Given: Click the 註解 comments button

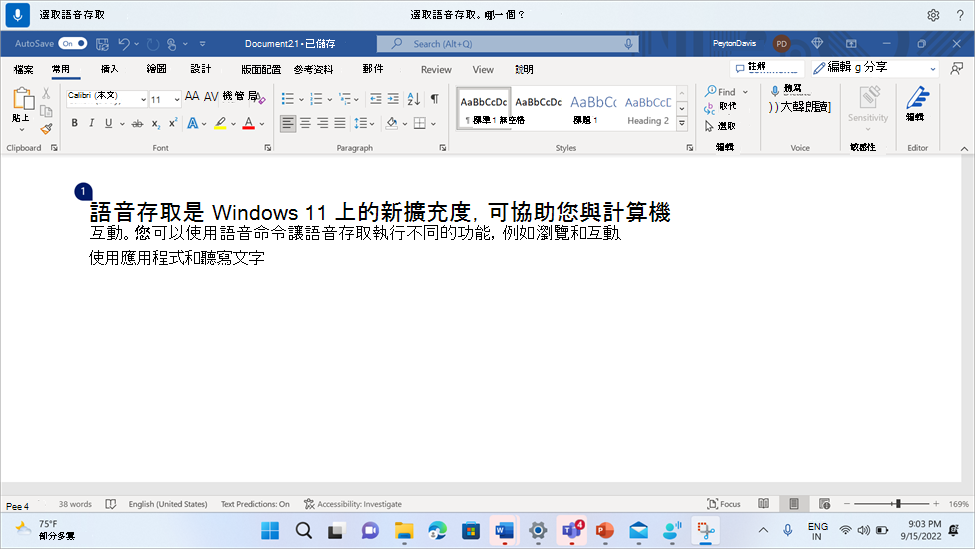Looking at the screenshot, I should (767, 68).
